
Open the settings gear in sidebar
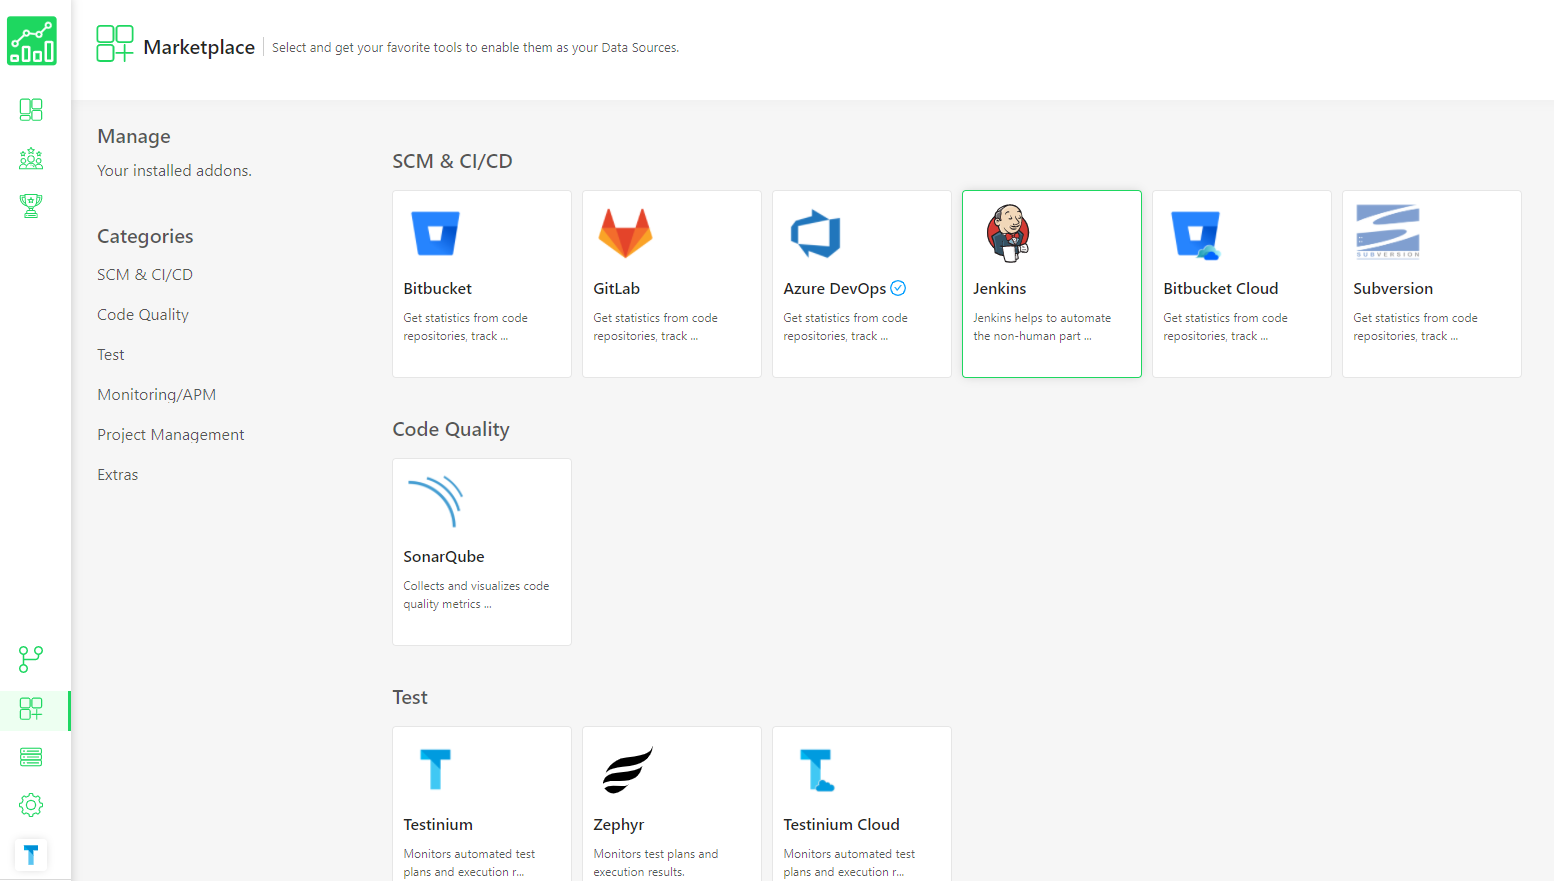click(31, 805)
